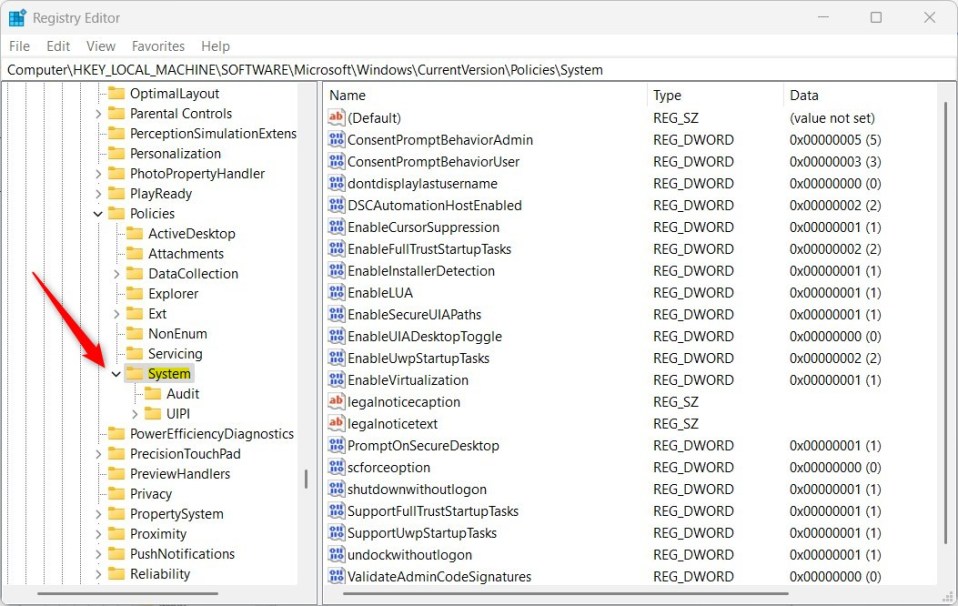Select the ActiveDesktop key
Viewport: 958px width, 606px height.
192,233
